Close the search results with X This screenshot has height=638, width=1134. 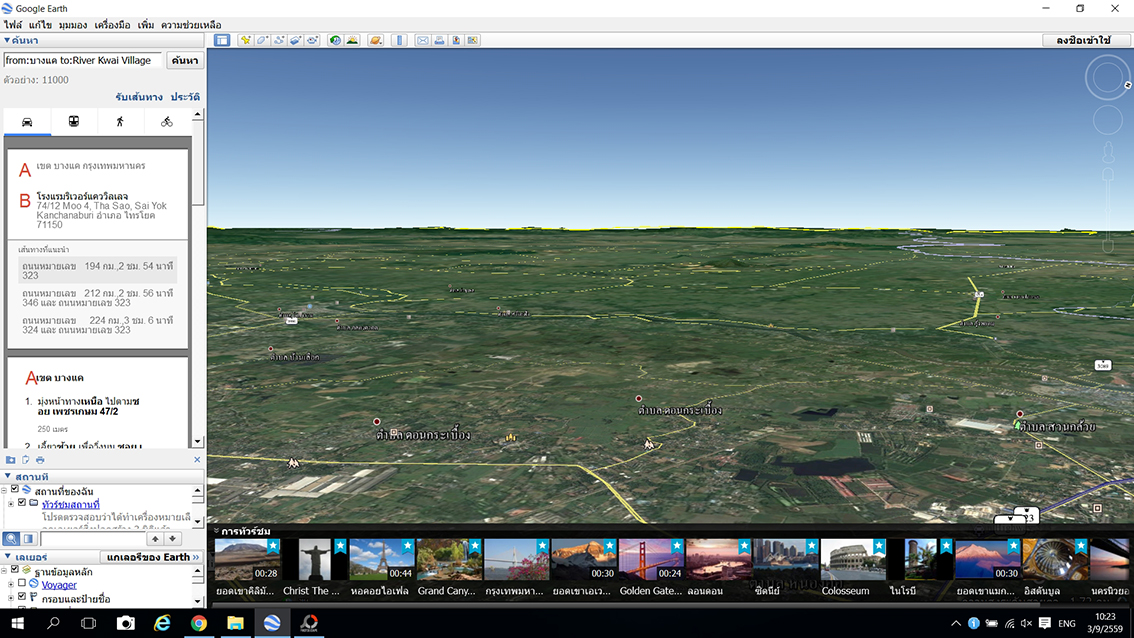[197, 459]
